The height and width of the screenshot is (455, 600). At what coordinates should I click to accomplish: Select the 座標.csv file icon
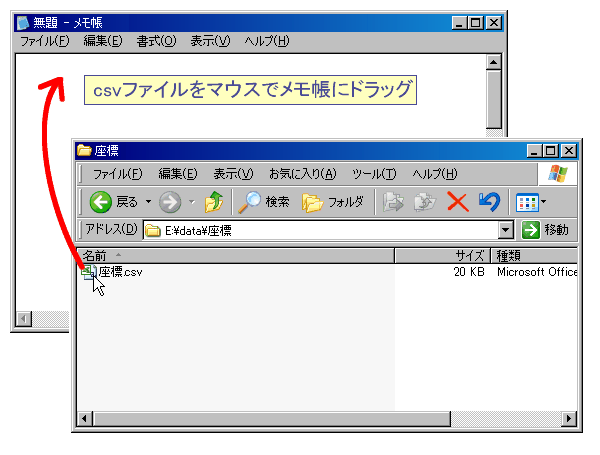pos(88,272)
